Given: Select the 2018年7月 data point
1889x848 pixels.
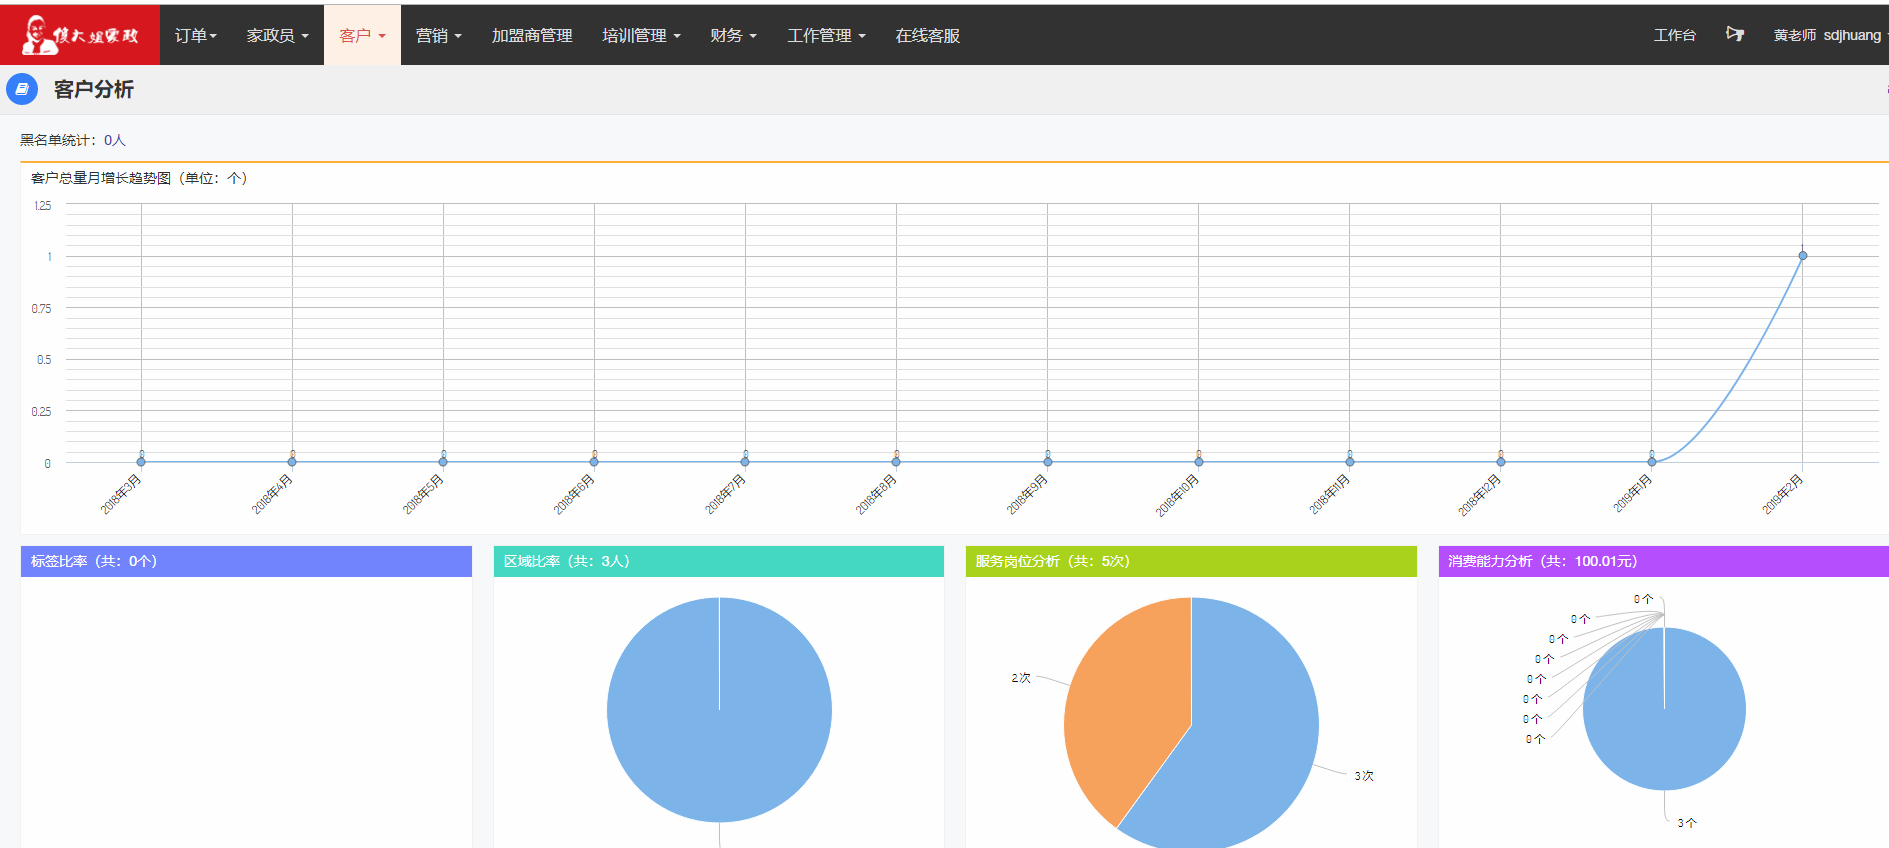Looking at the screenshot, I should 745,462.
